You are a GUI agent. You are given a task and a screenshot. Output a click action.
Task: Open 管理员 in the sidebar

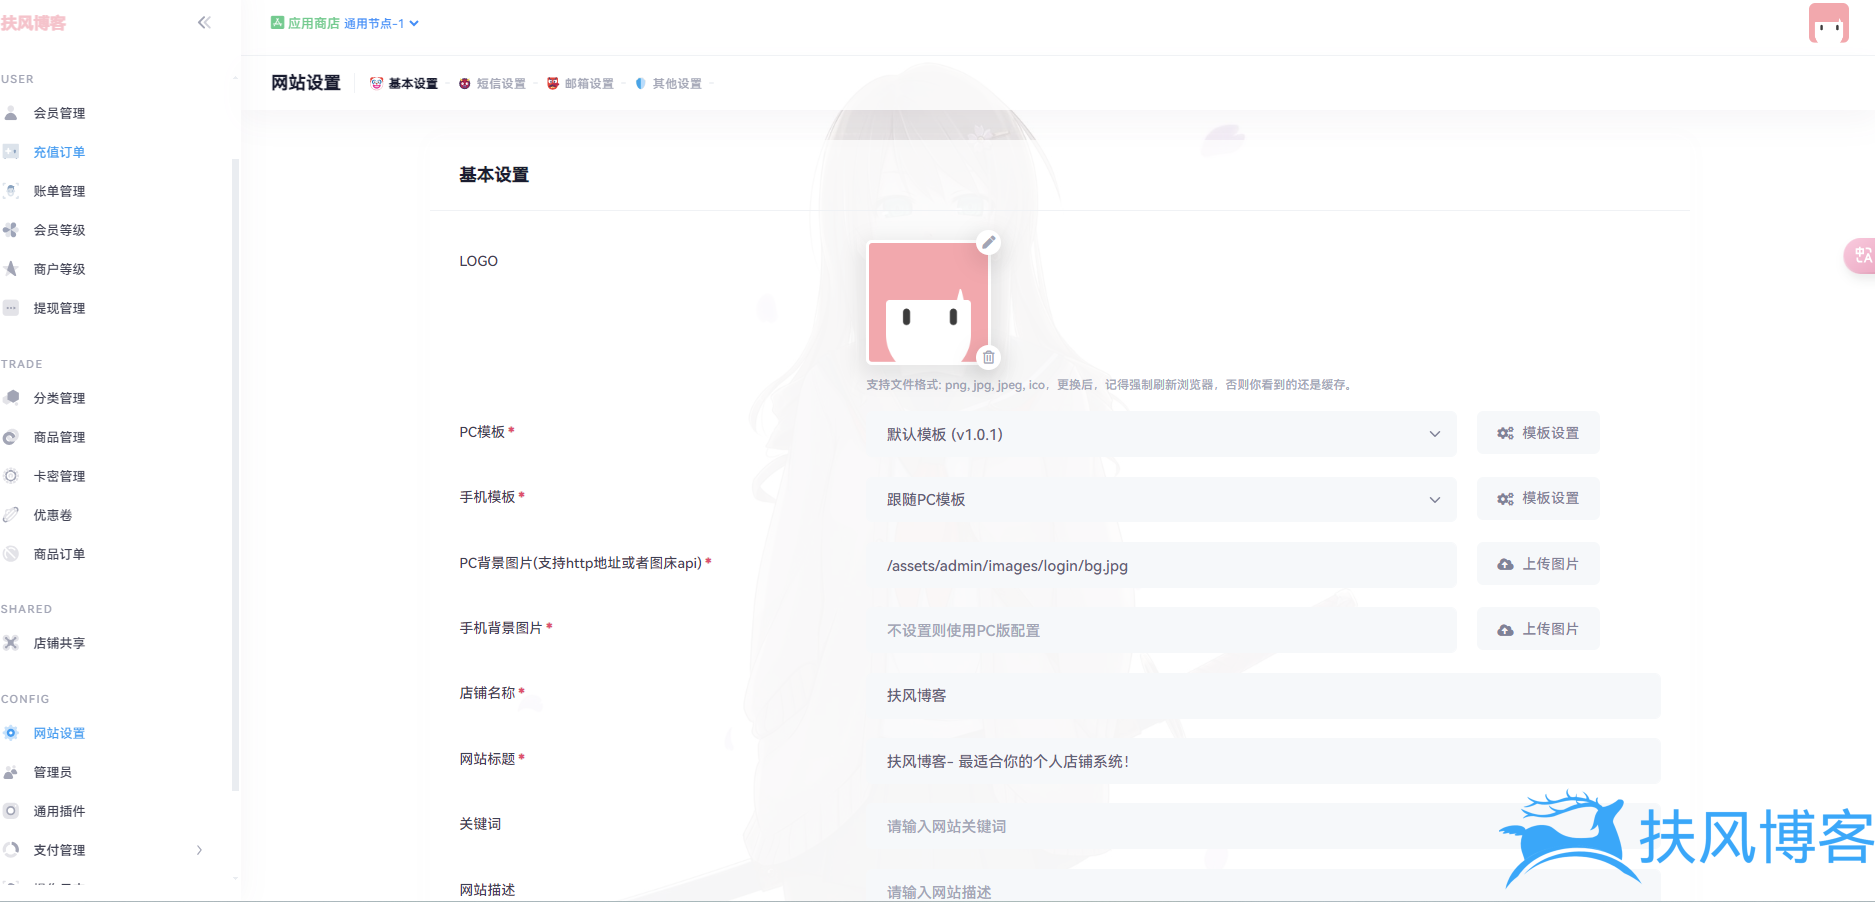(x=52, y=772)
